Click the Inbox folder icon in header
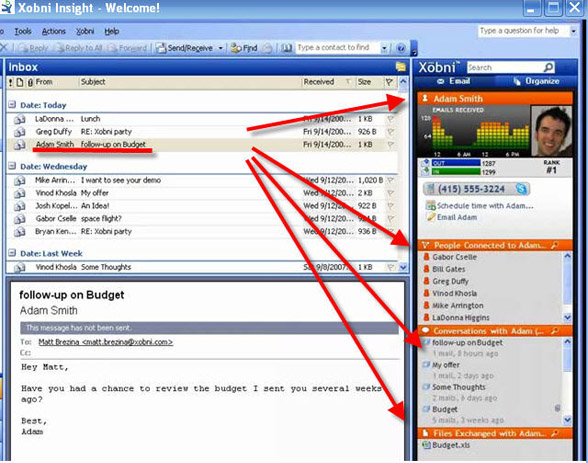This screenshot has height=463, width=588. (400, 67)
